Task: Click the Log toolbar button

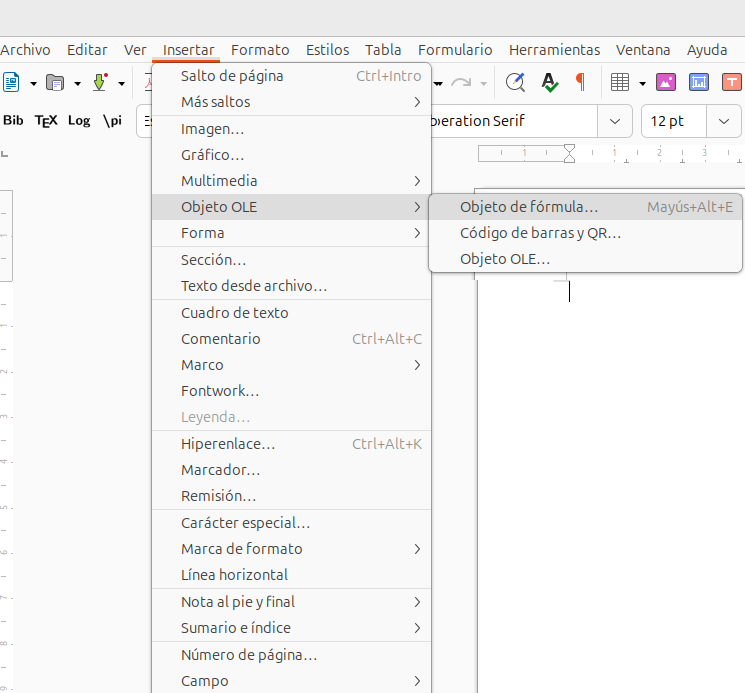Action: 79,121
